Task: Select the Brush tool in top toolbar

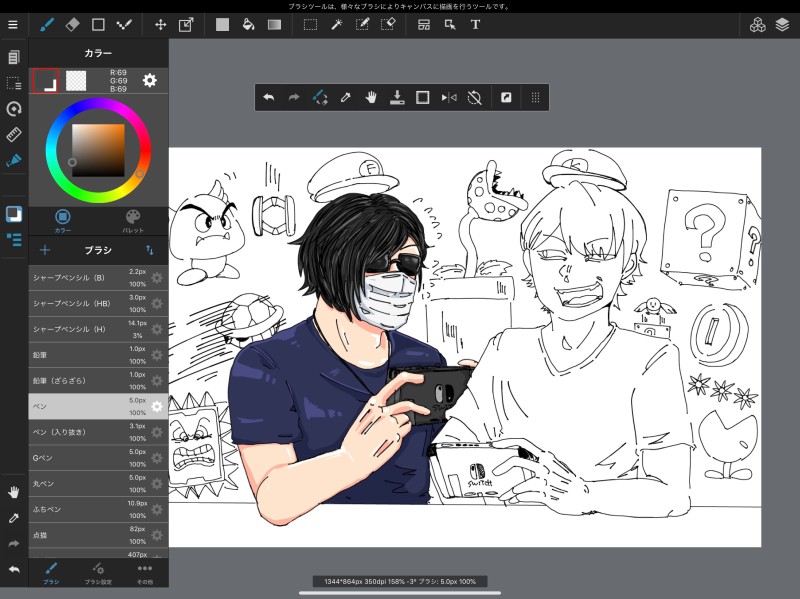Action: coord(47,24)
